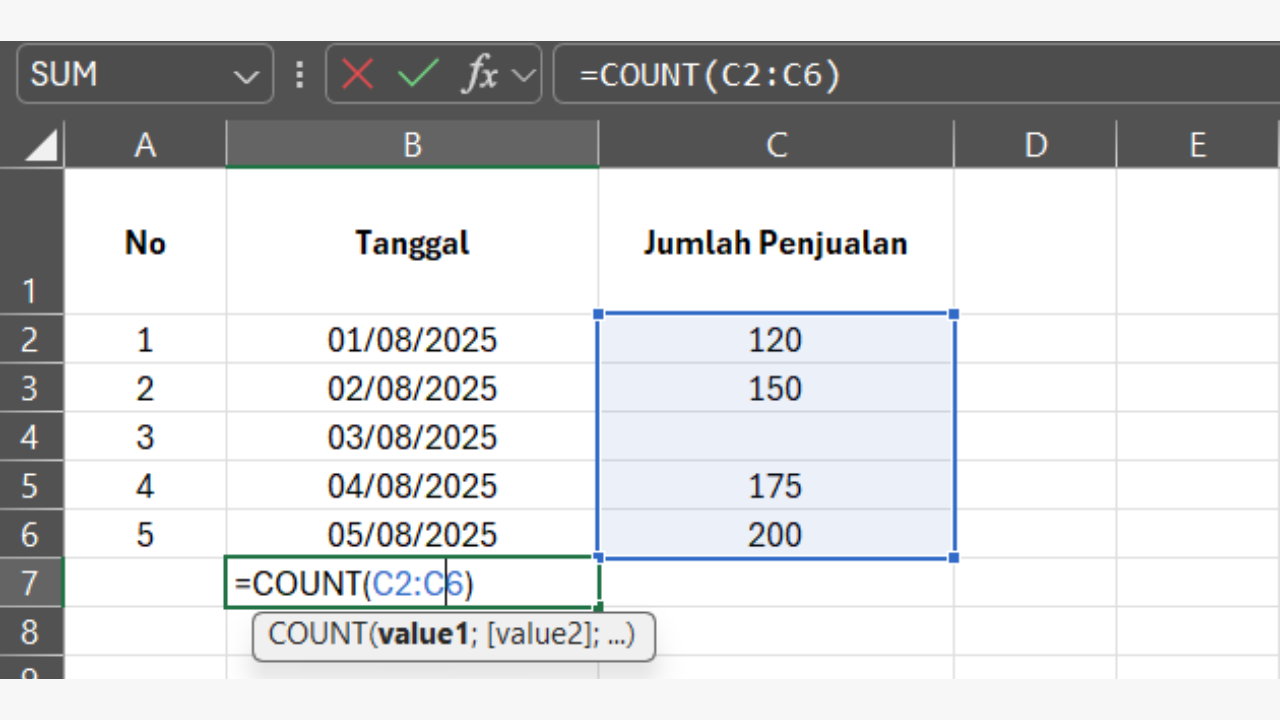Screen dimensions: 1280x720
Task: Select column E header
Action: point(1197,144)
